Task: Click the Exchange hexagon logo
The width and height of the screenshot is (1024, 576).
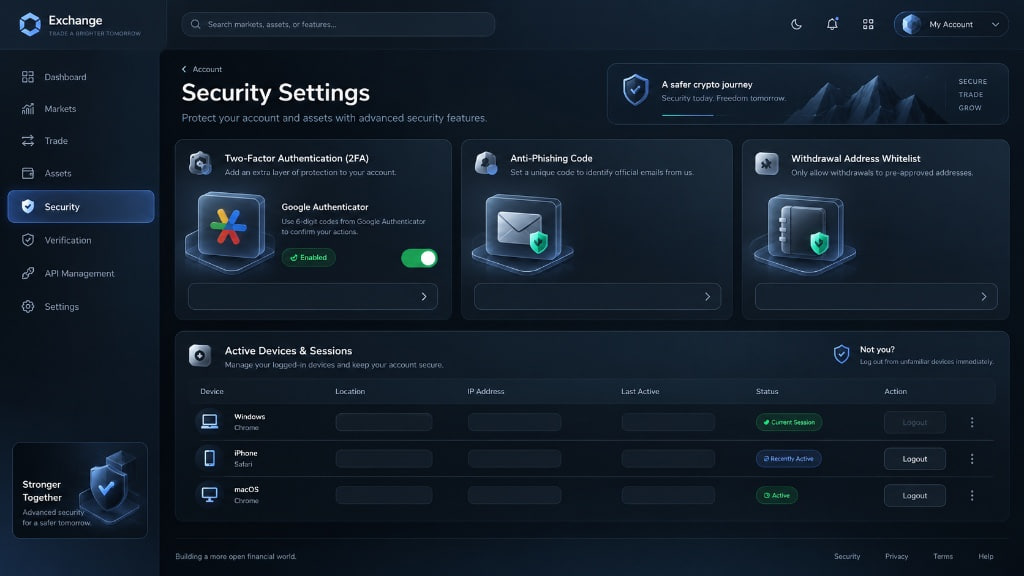Action: (30, 24)
